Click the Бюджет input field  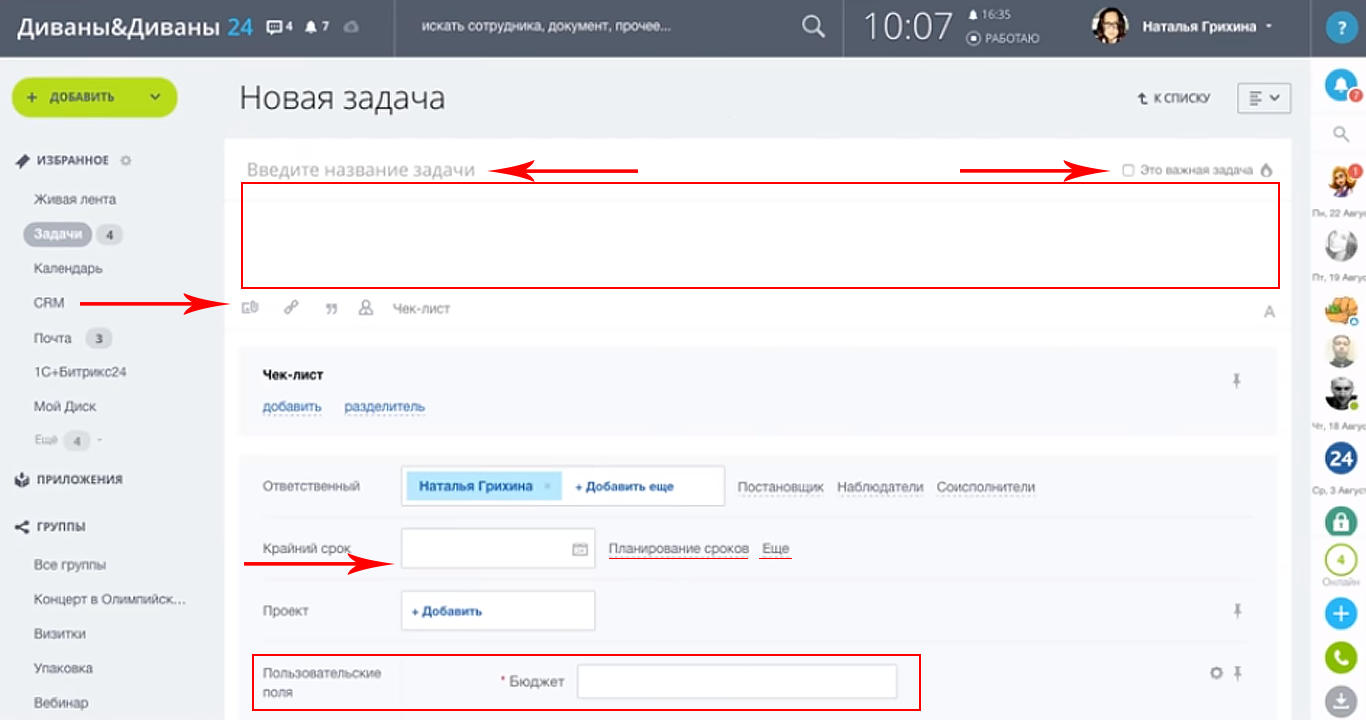click(x=737, y=682)
